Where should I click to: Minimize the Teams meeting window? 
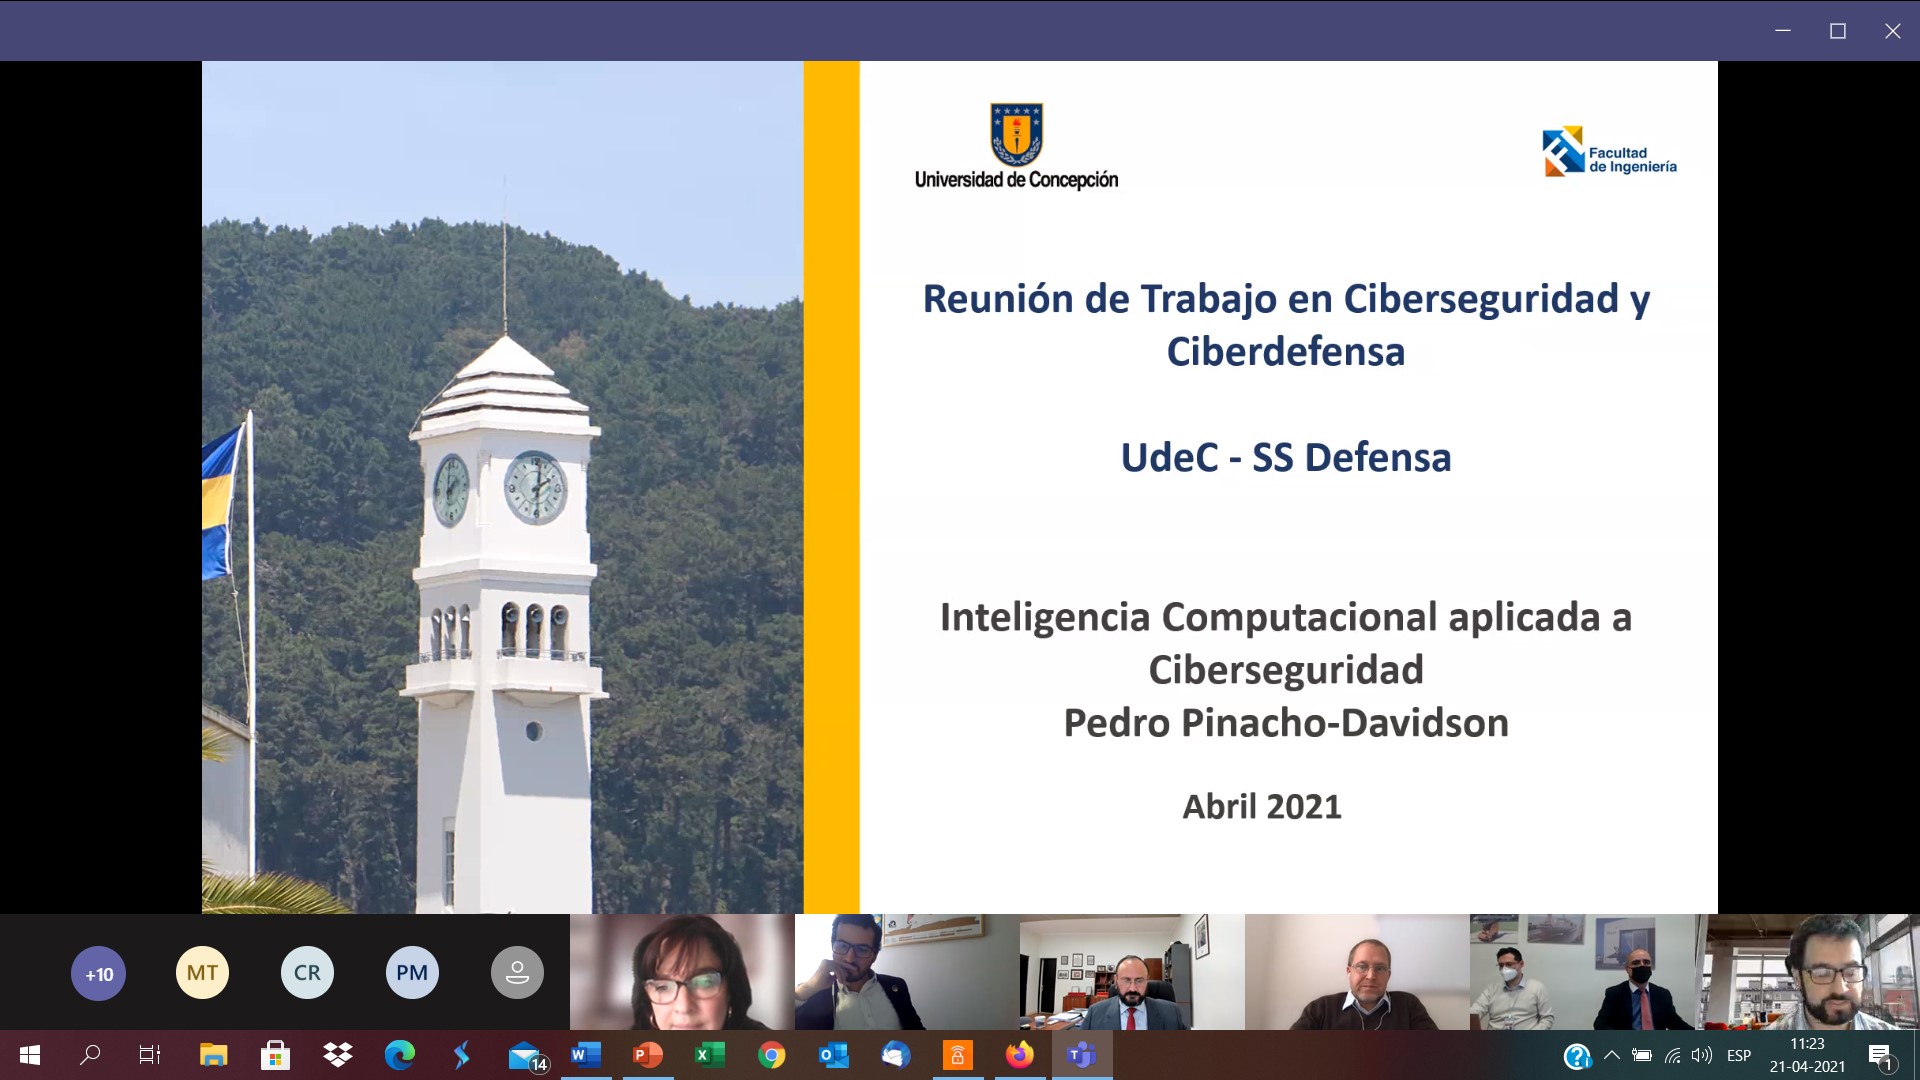click(1782, 31)
